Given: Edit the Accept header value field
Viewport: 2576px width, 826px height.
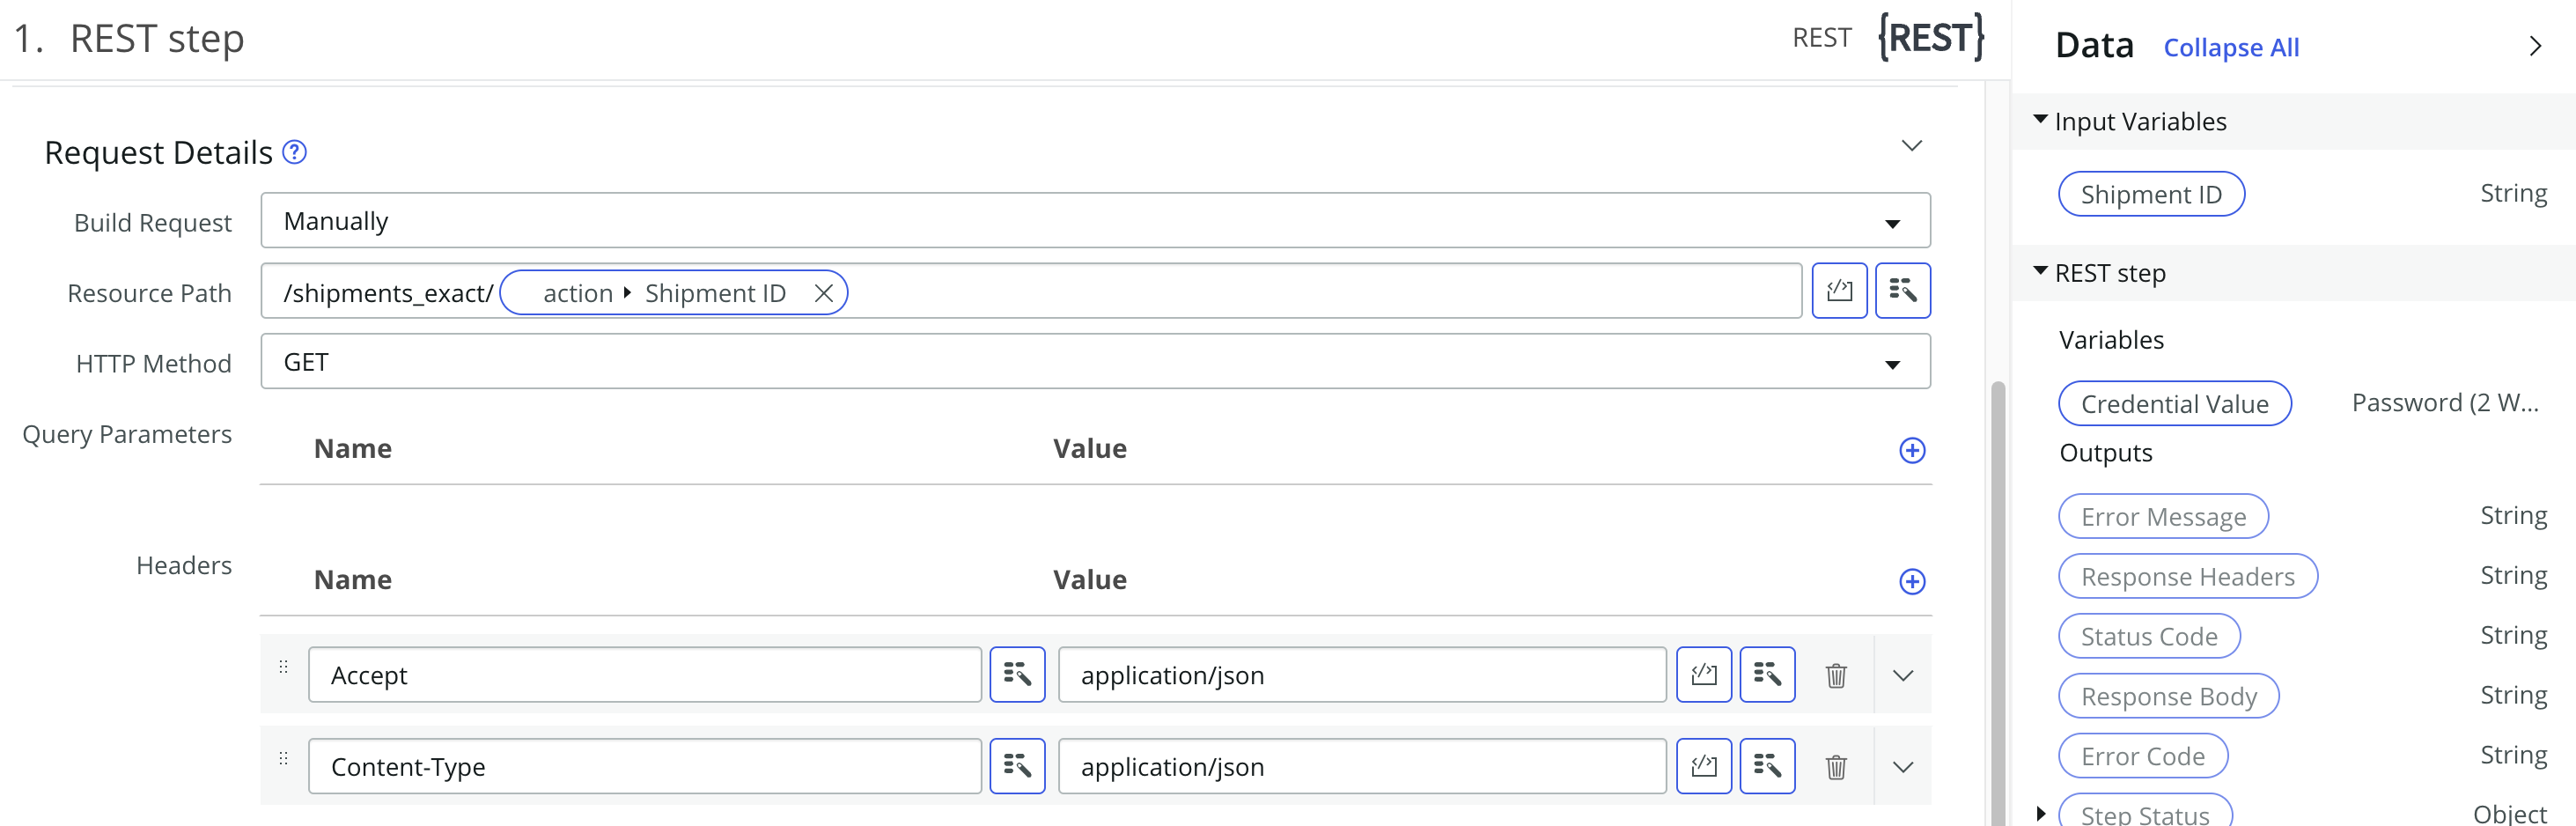Looking at the screenshot, I should point(1362,675).
